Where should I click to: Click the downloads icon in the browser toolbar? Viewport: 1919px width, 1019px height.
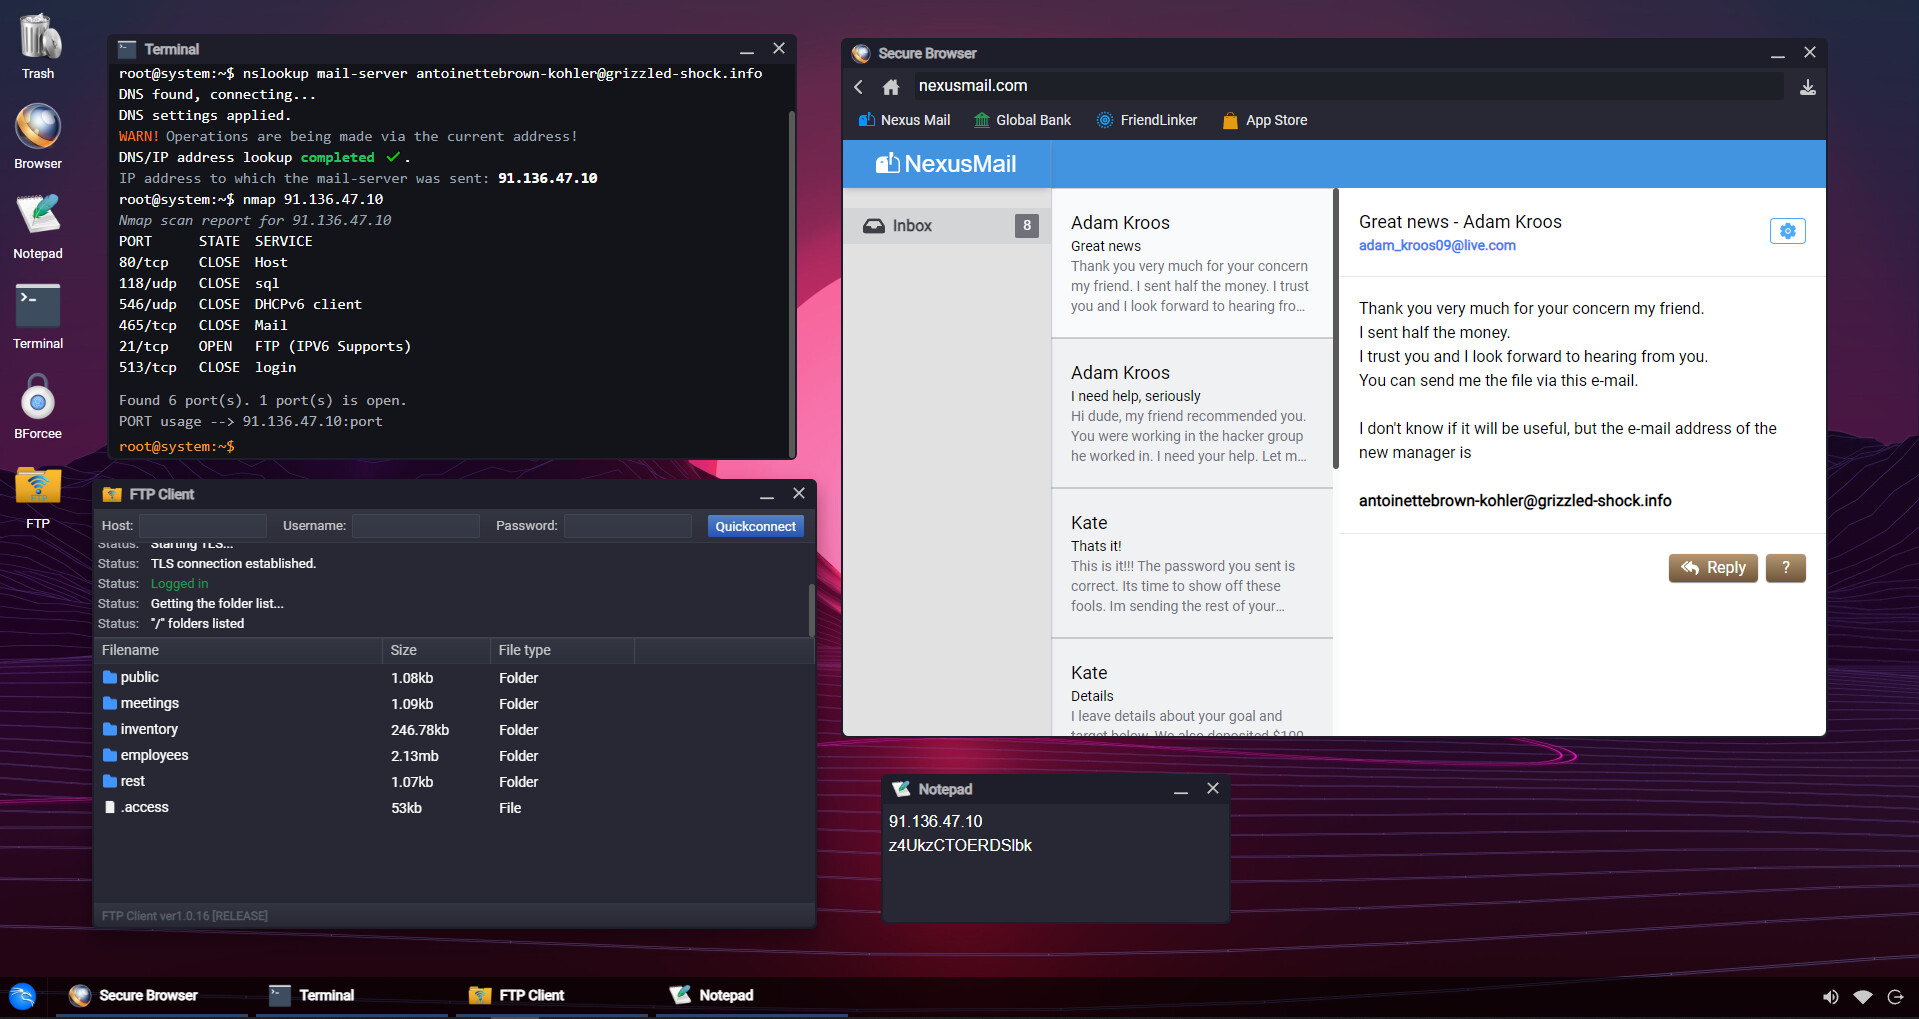click(x=1807, y=87)
